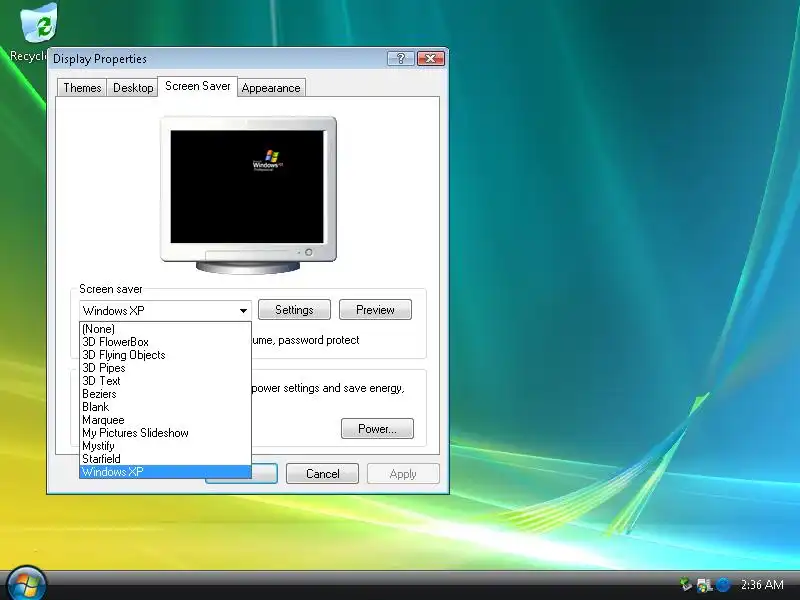Select Marquee from the dropdown list
The height and width of the screenshot is (600, 800).
(x=165, y=420)
